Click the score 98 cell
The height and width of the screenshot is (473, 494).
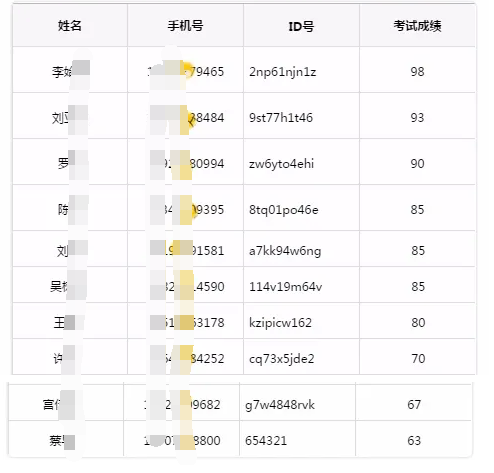[417, 72]
